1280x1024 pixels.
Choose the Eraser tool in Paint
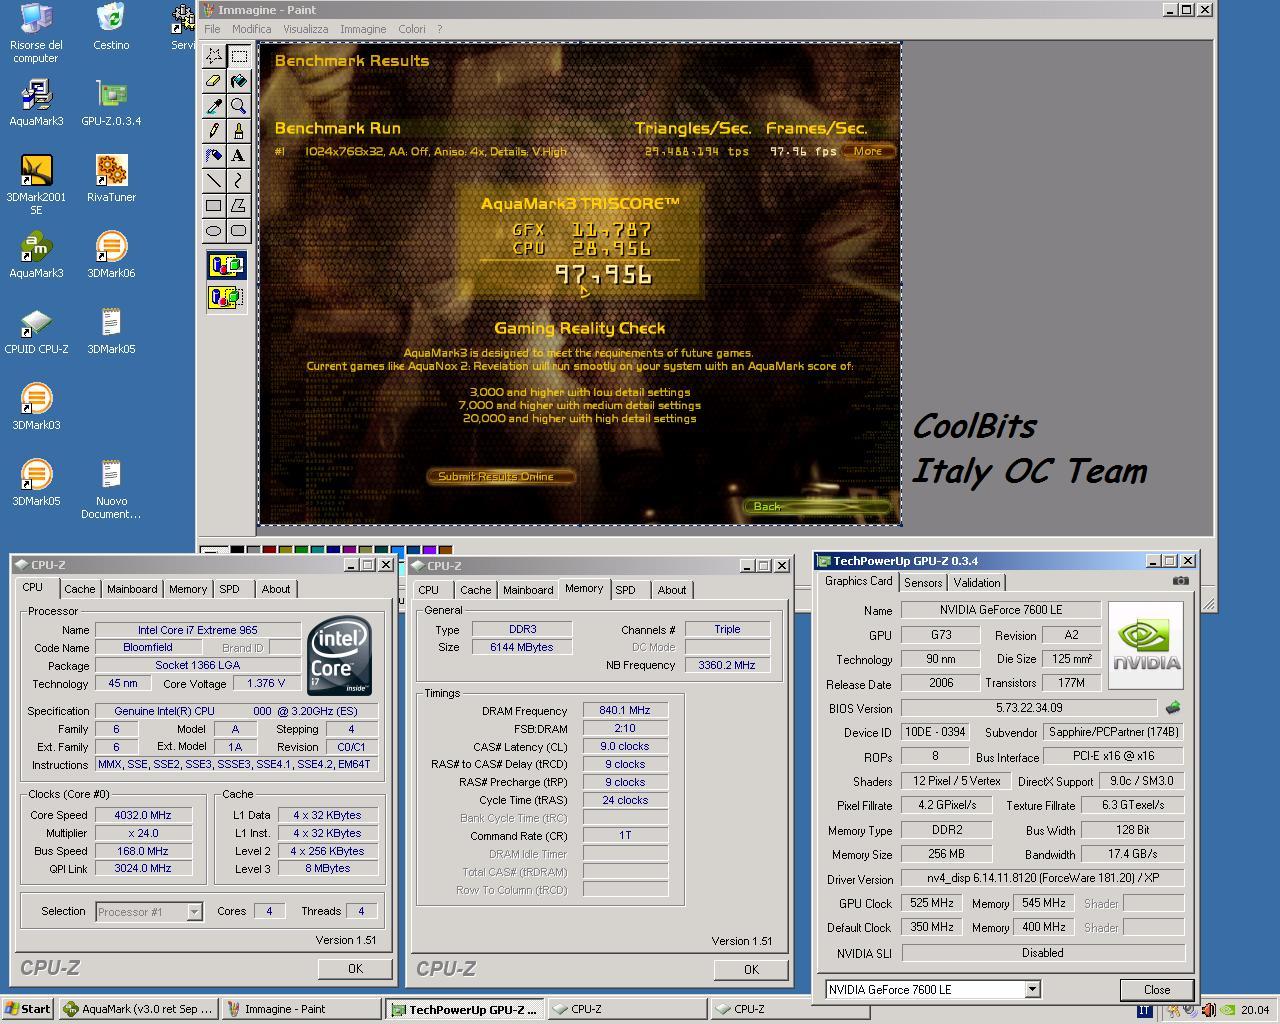(214, 81)
